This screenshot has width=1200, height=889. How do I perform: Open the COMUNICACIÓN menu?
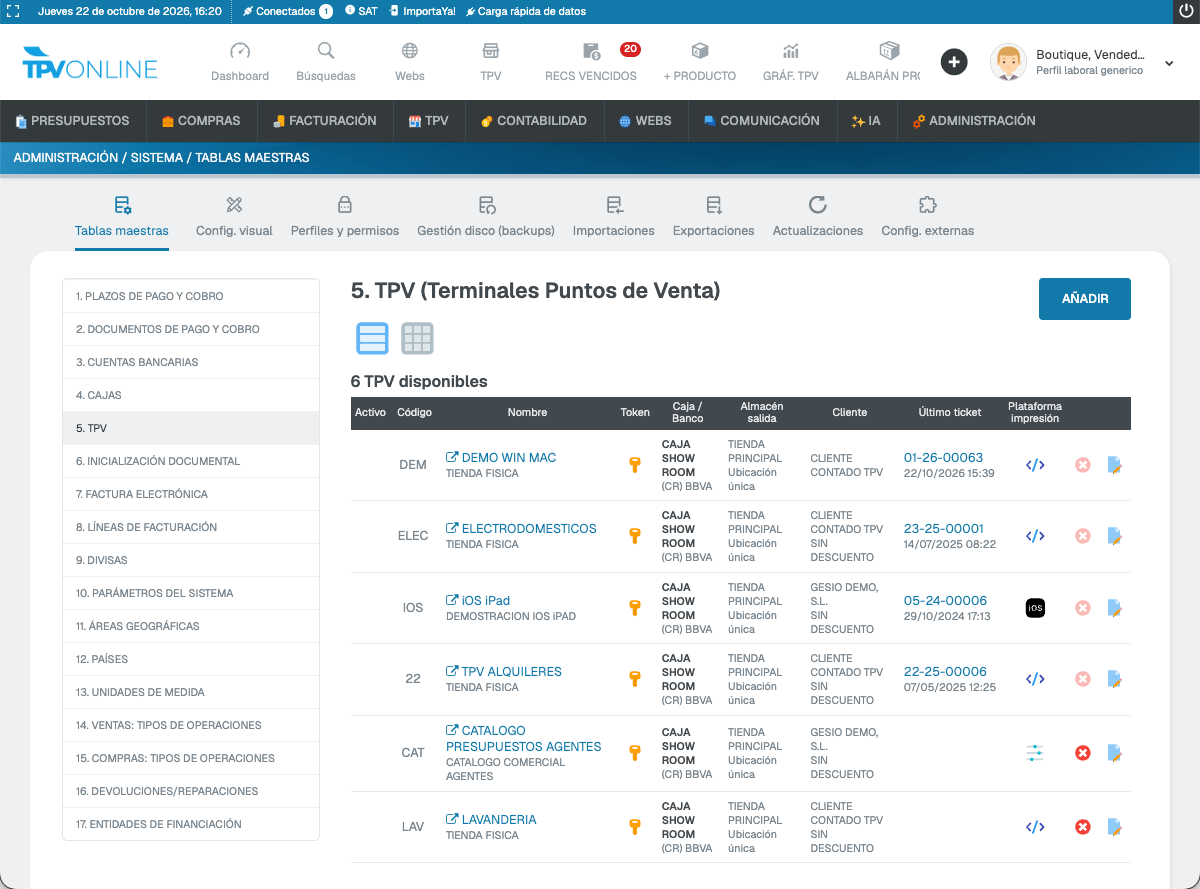(761, 121)
